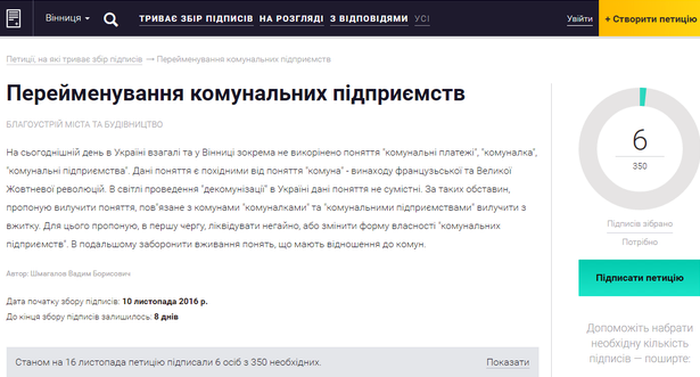Select the З відповідями tab
Screen dimensions: 700x377
[369, 19]
